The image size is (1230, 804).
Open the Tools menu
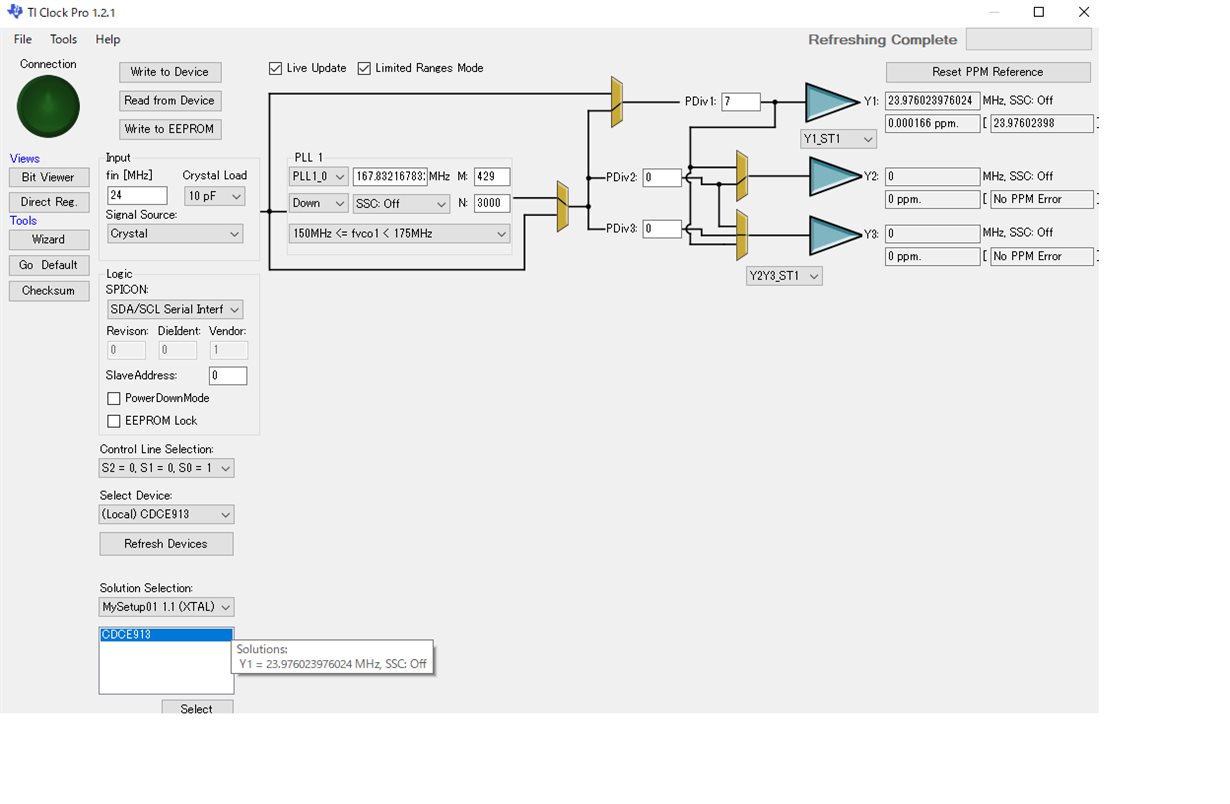pyautogui.click(x=64, y=40)
